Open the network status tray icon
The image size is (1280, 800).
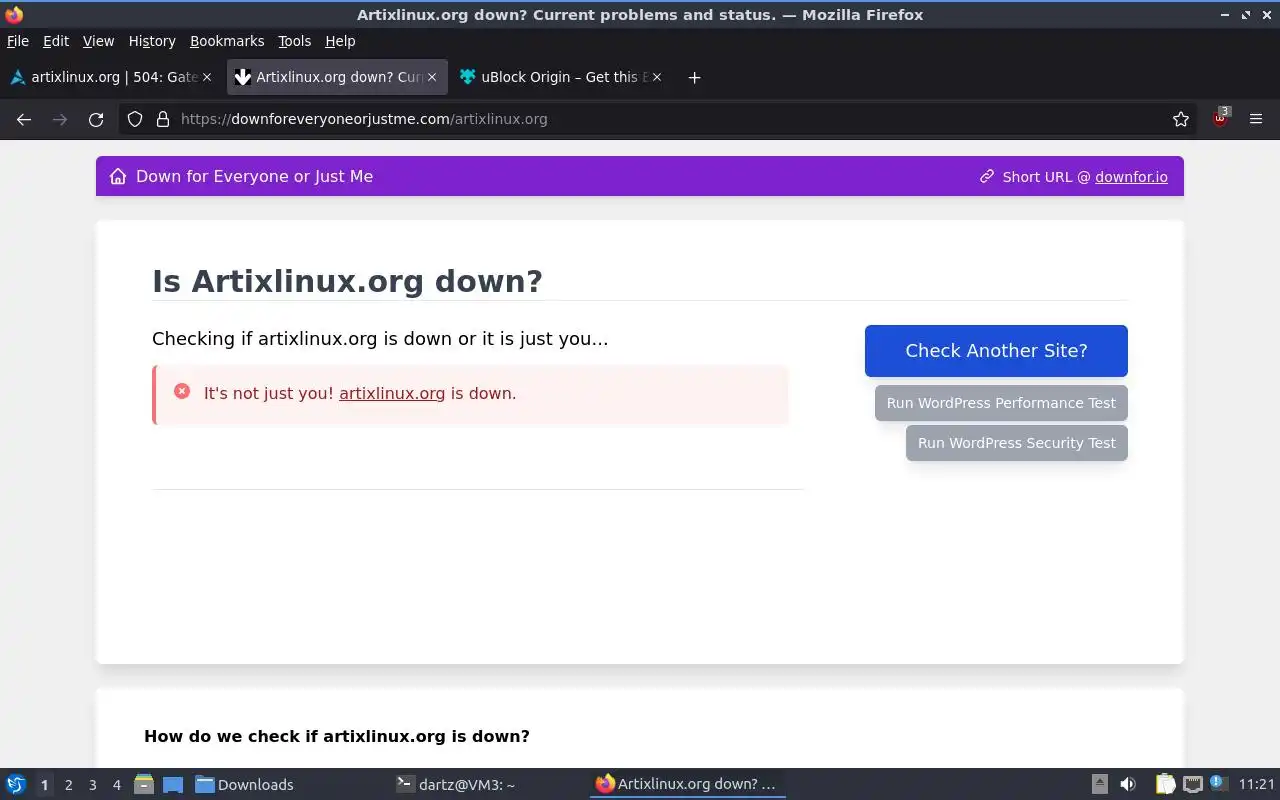(x=1192, y=784)
